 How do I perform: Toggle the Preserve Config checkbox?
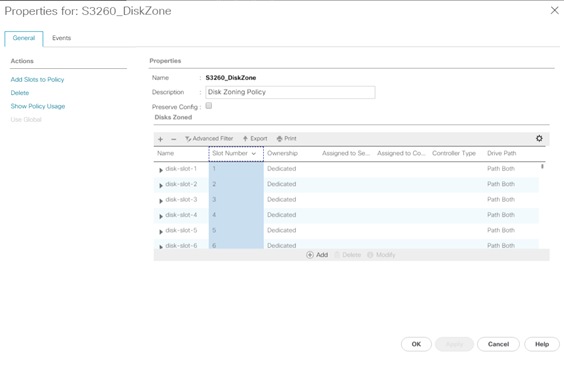pyautogui.click(x=209, y=106)
